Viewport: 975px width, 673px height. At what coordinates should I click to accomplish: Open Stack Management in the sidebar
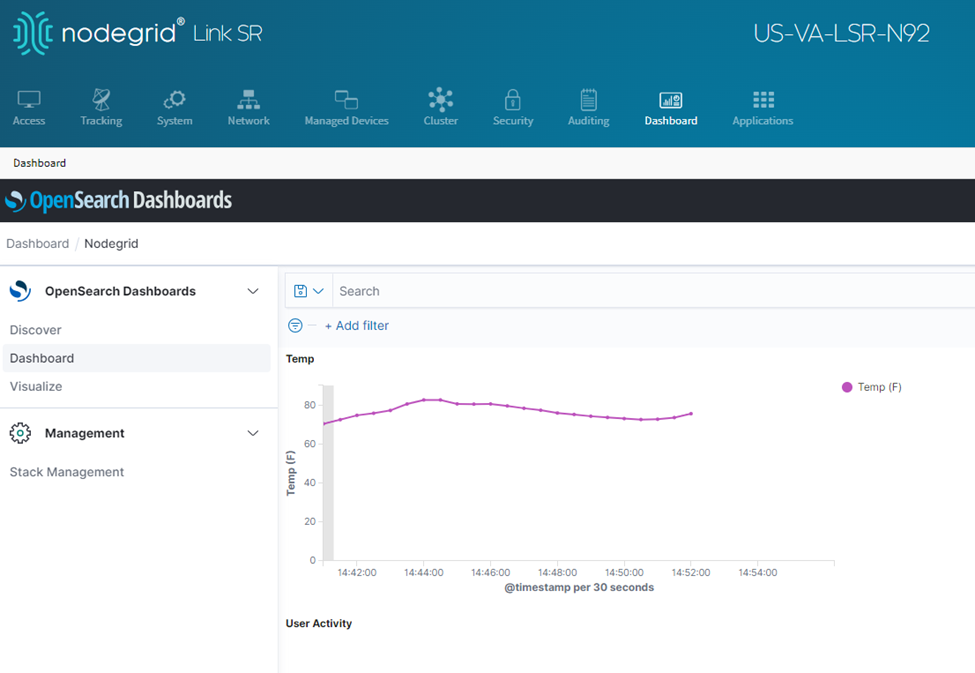tap(67, 472)
